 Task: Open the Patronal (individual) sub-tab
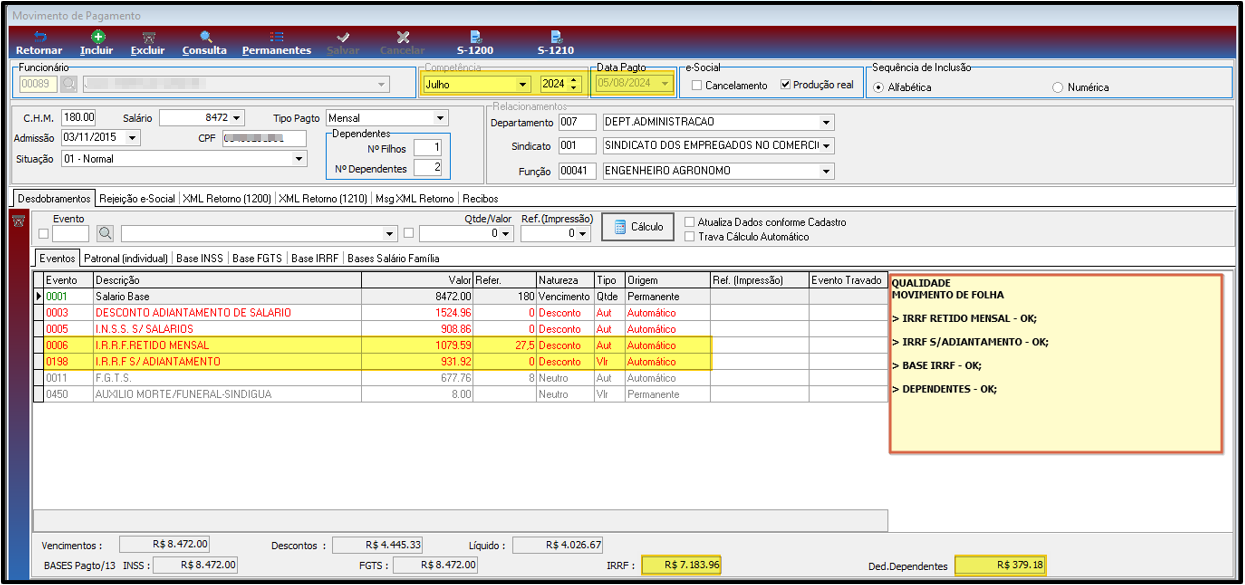click(127, 258)
